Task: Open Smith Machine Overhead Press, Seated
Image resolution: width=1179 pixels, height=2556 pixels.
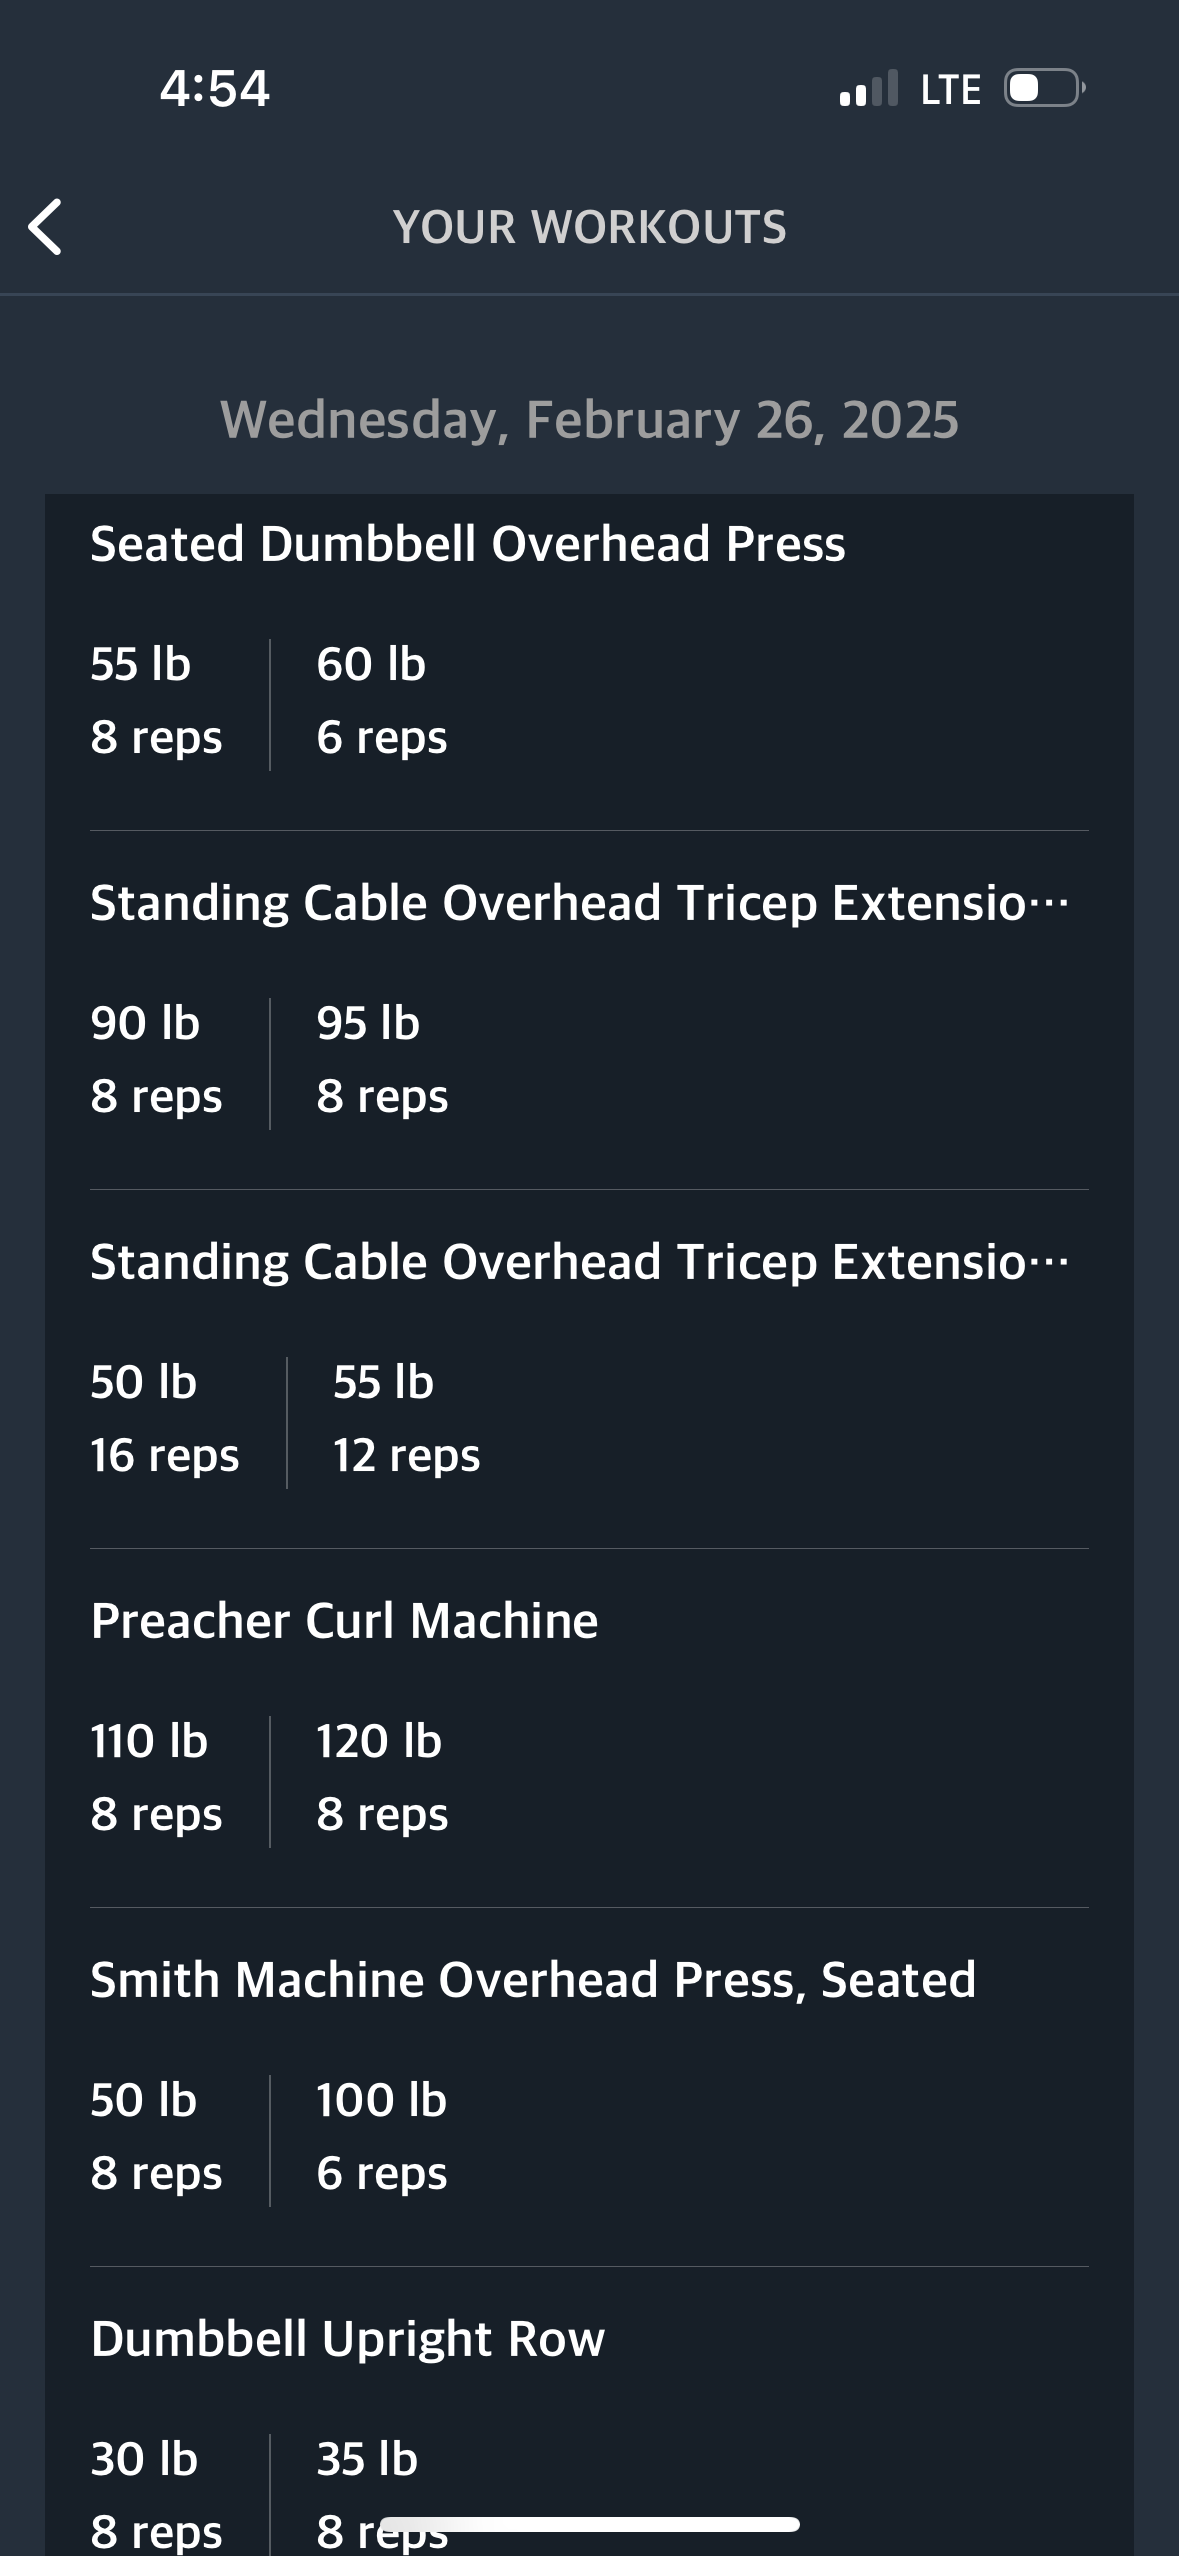Action: click(533, 1979)
